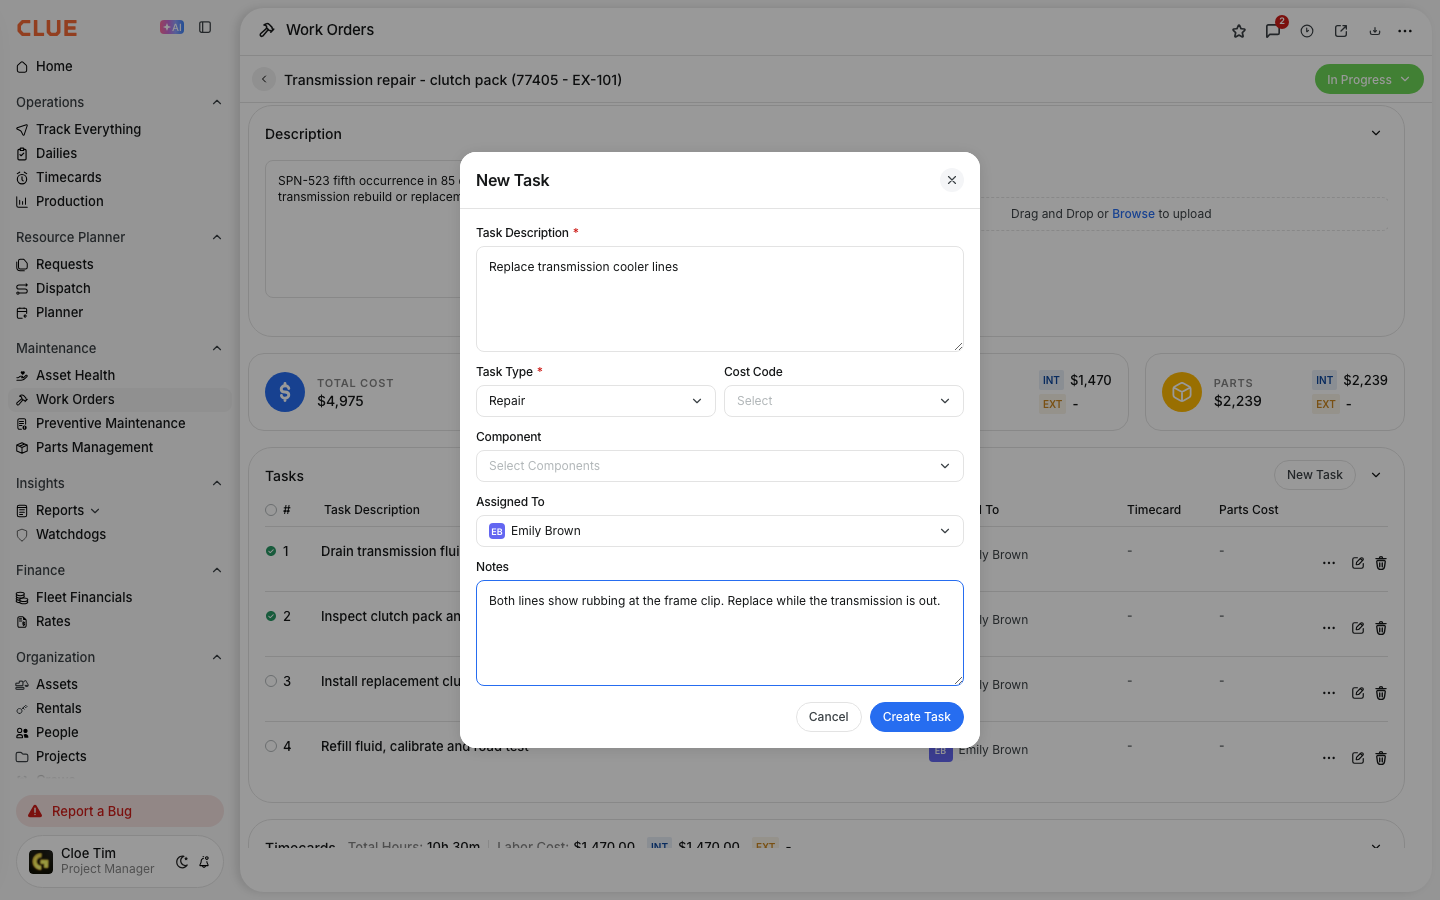
Task: Open the comments icon with badge
Action: [x=1273, y=31]
